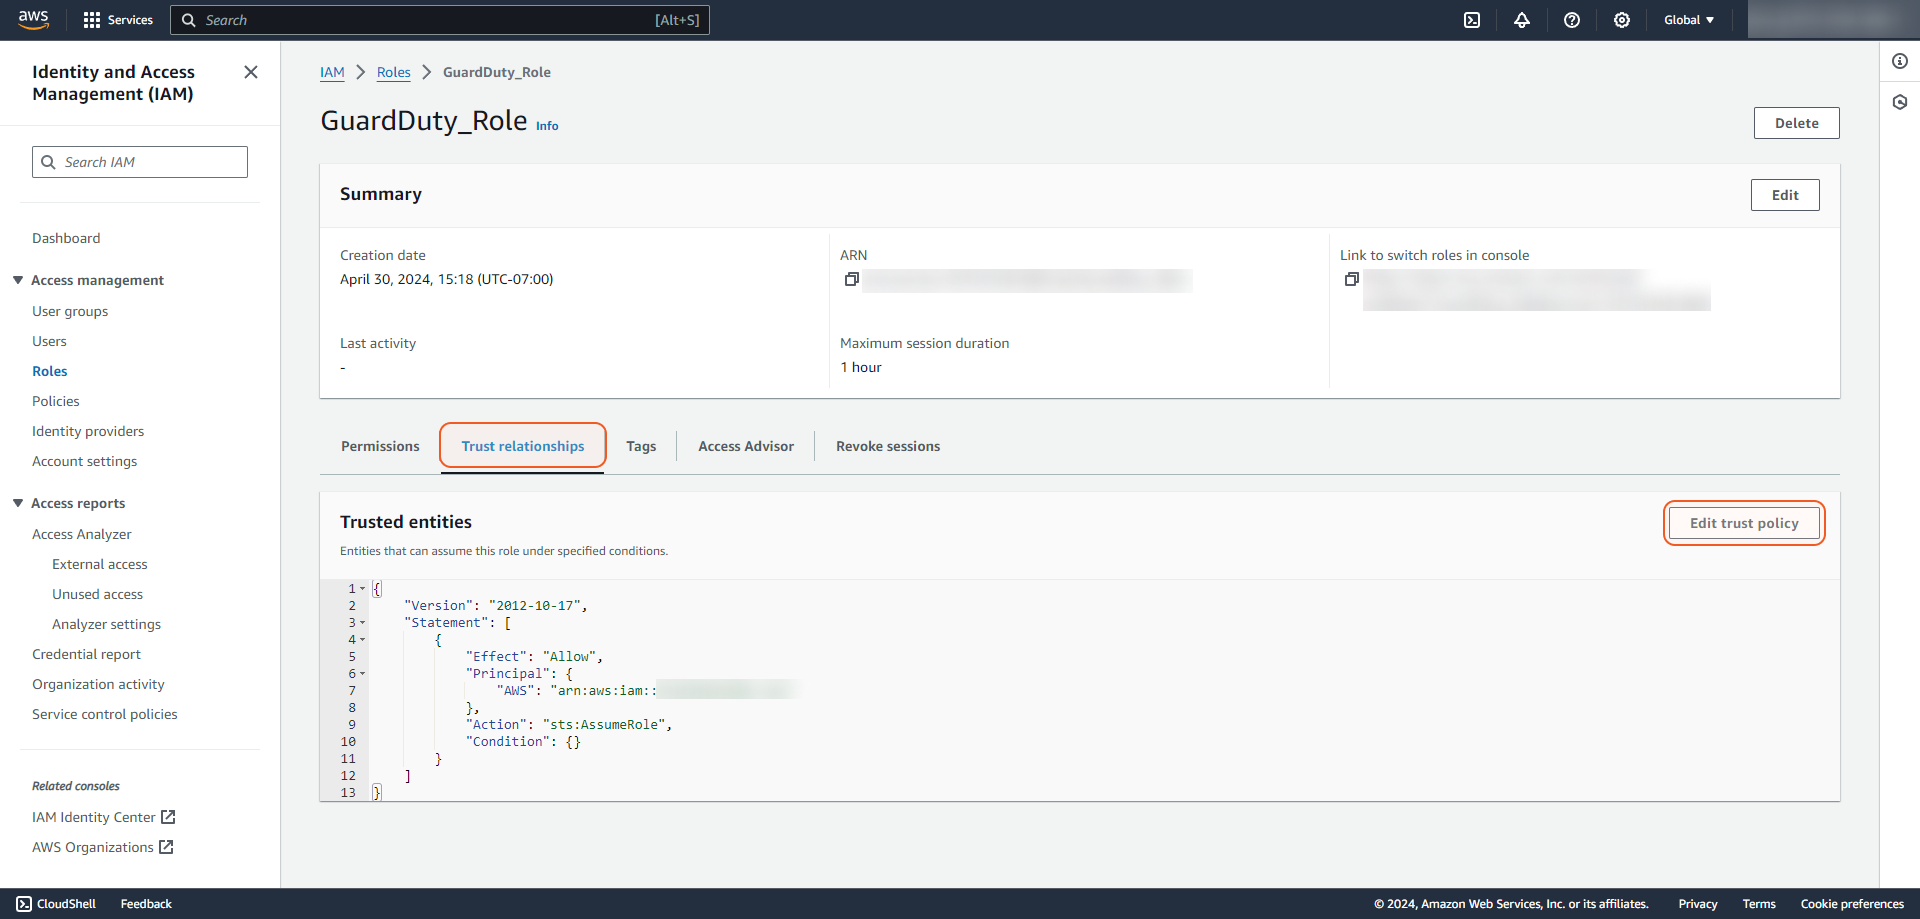This screenshot has height=919, width=1920.
Task: Go to Roles via breadcrumb link
Action: (x=393, y=72)
